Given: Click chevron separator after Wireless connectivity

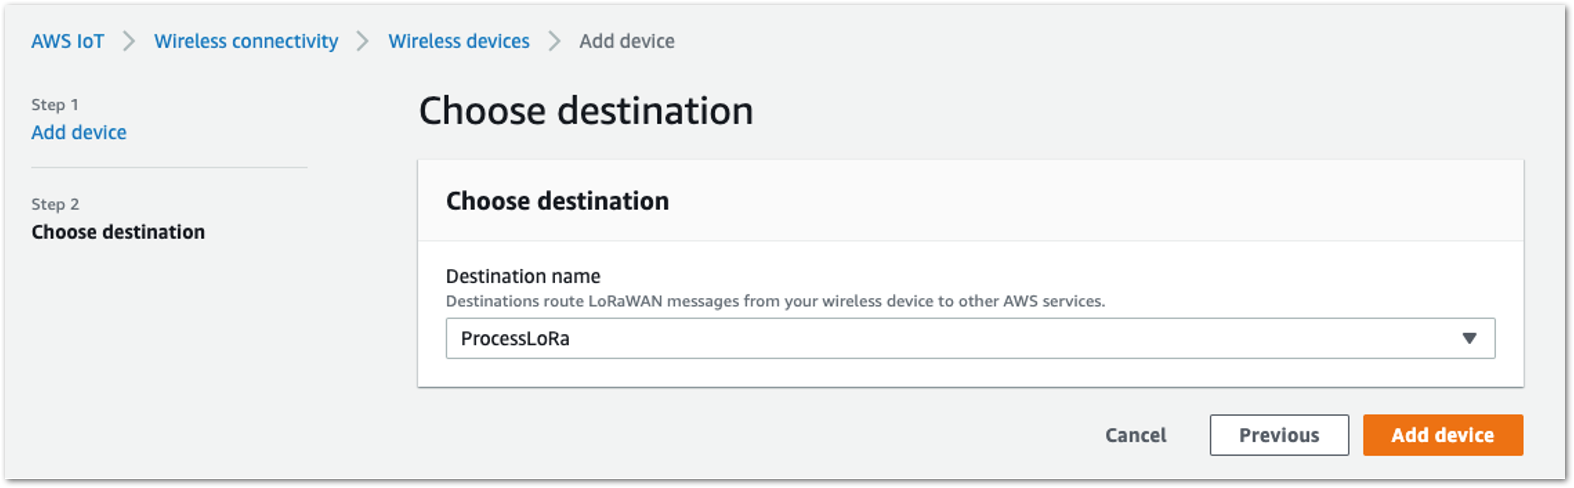Looking at the screenshot, I should 363,41.
